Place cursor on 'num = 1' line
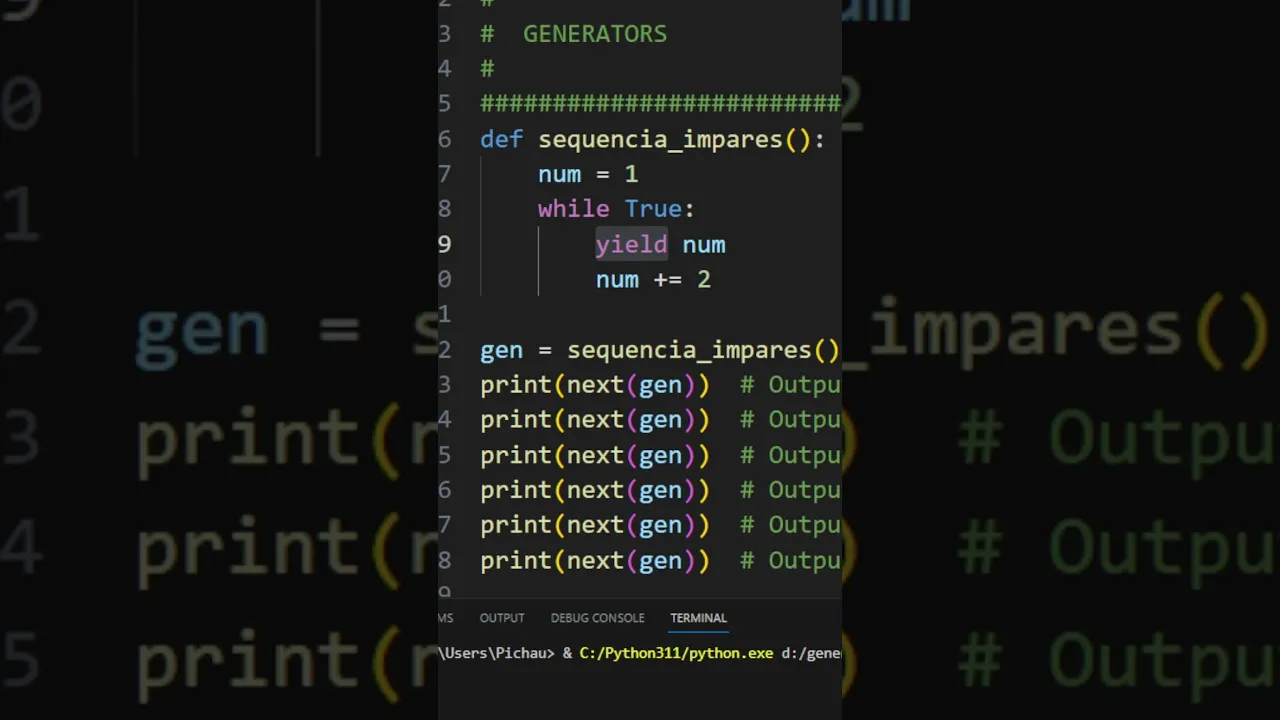The width and height of the screenshot is (1280, 720). pos(588,174)
